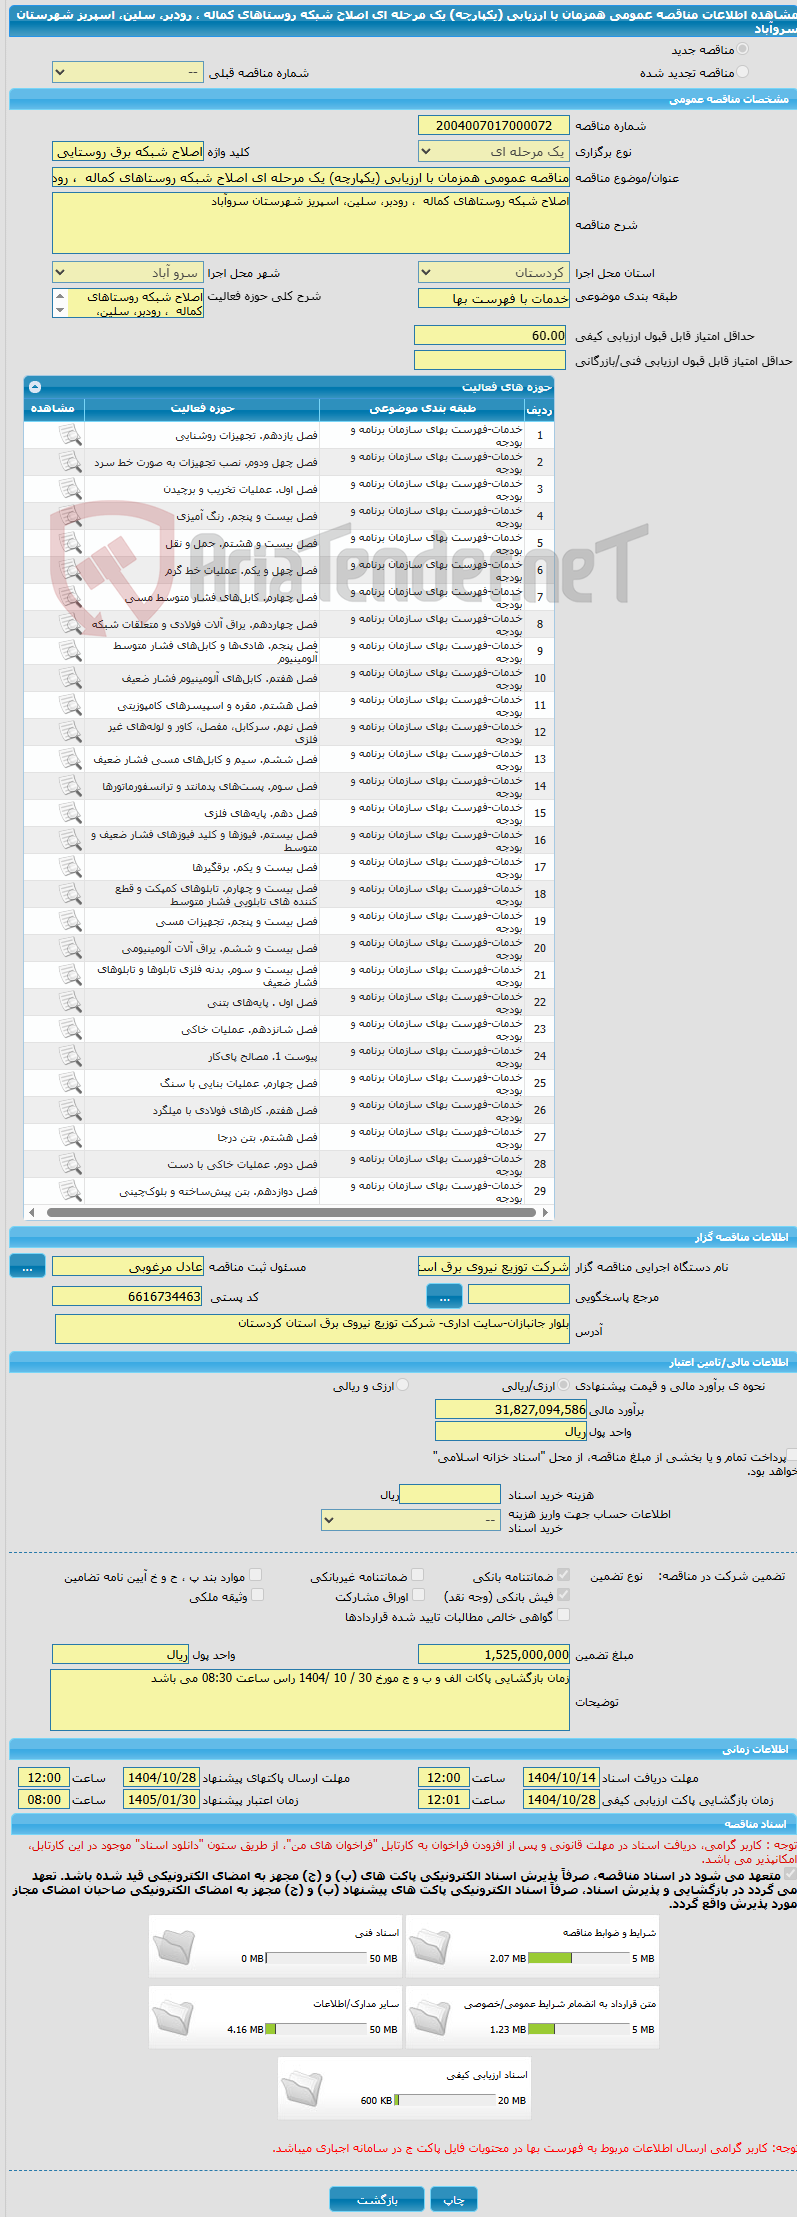
Task: Open the اسناد فنی folder icon
Action: 173,1946
